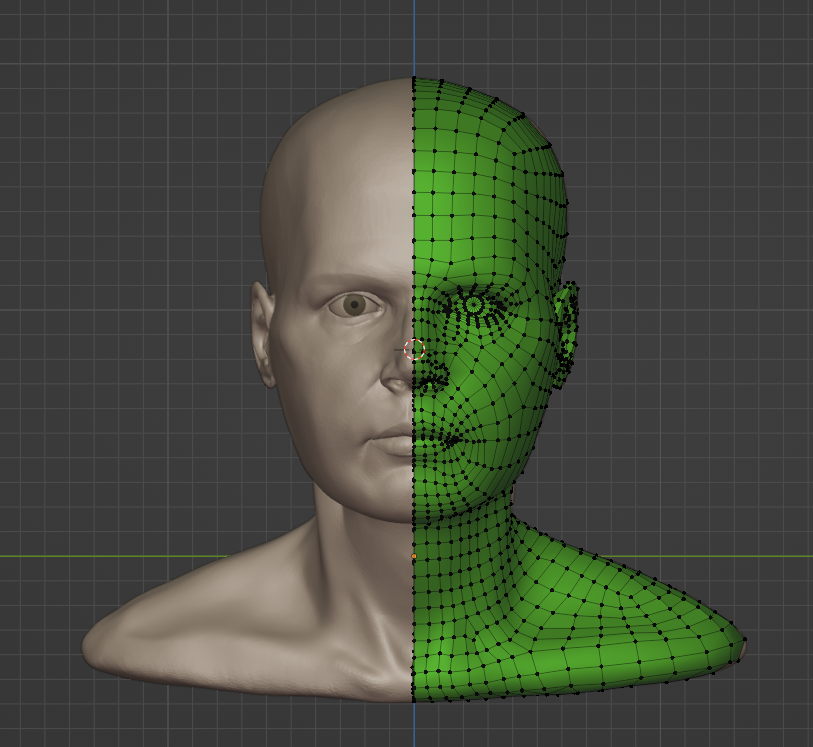Select topmost vertex on the head centerline

[x=414, y=79]
